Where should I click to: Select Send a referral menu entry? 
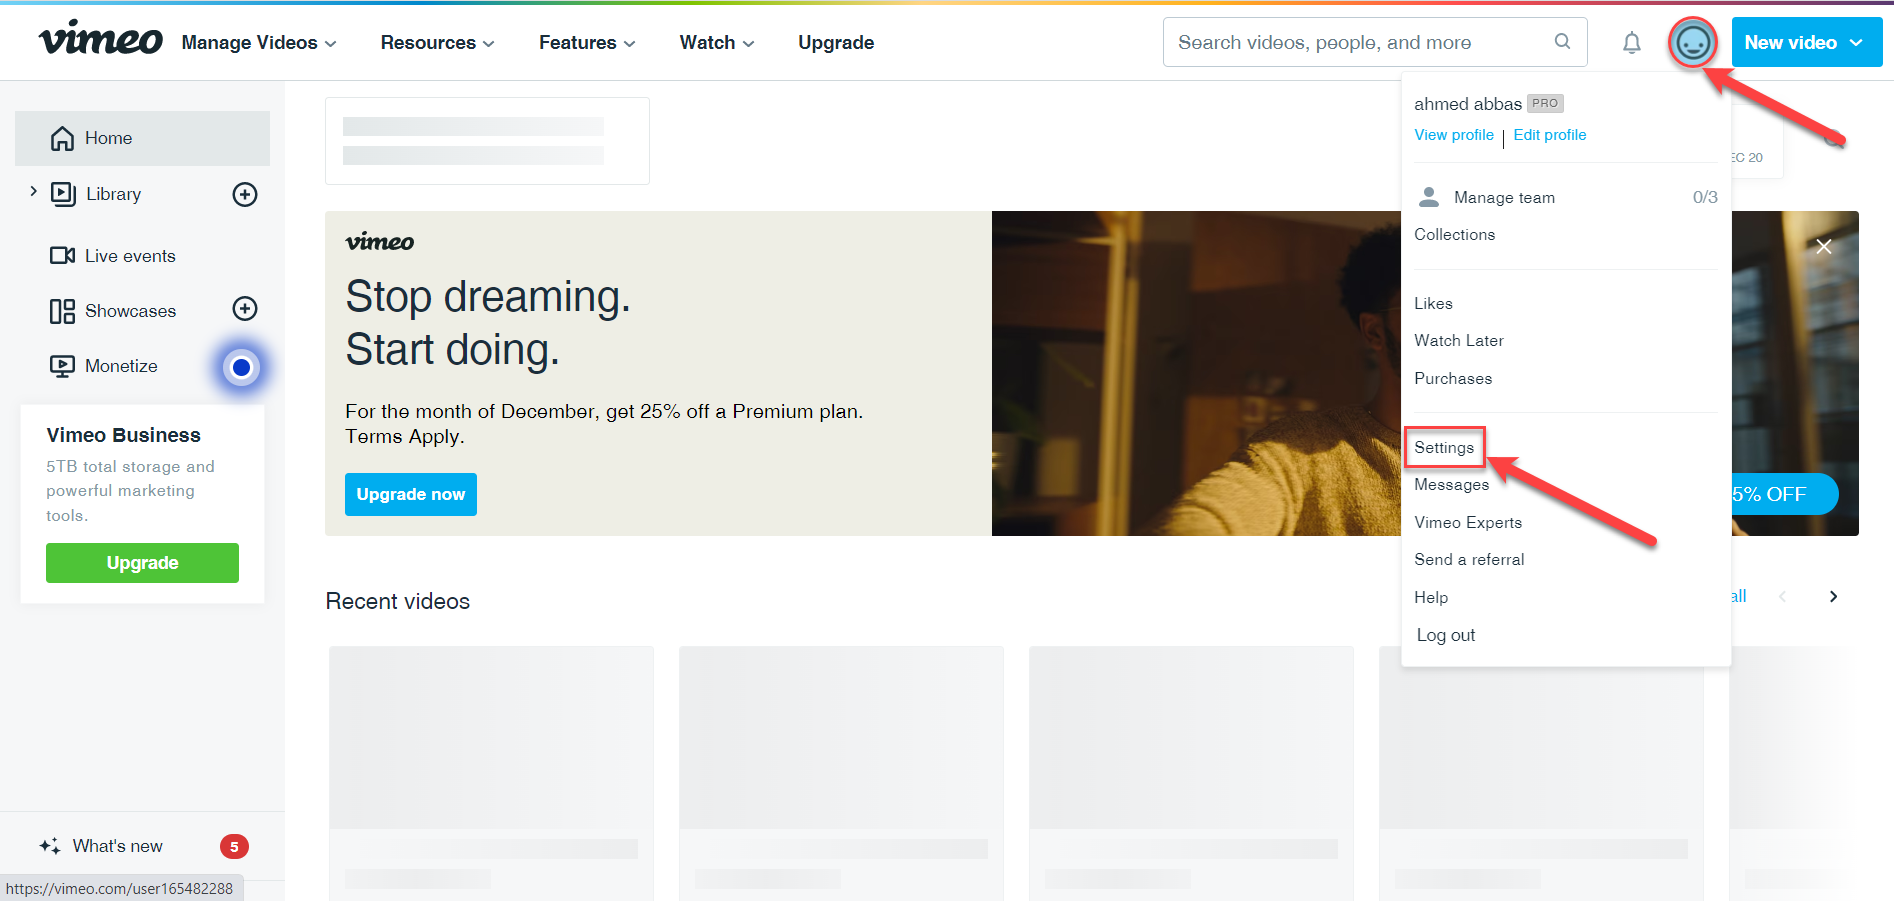[1469, 559]
